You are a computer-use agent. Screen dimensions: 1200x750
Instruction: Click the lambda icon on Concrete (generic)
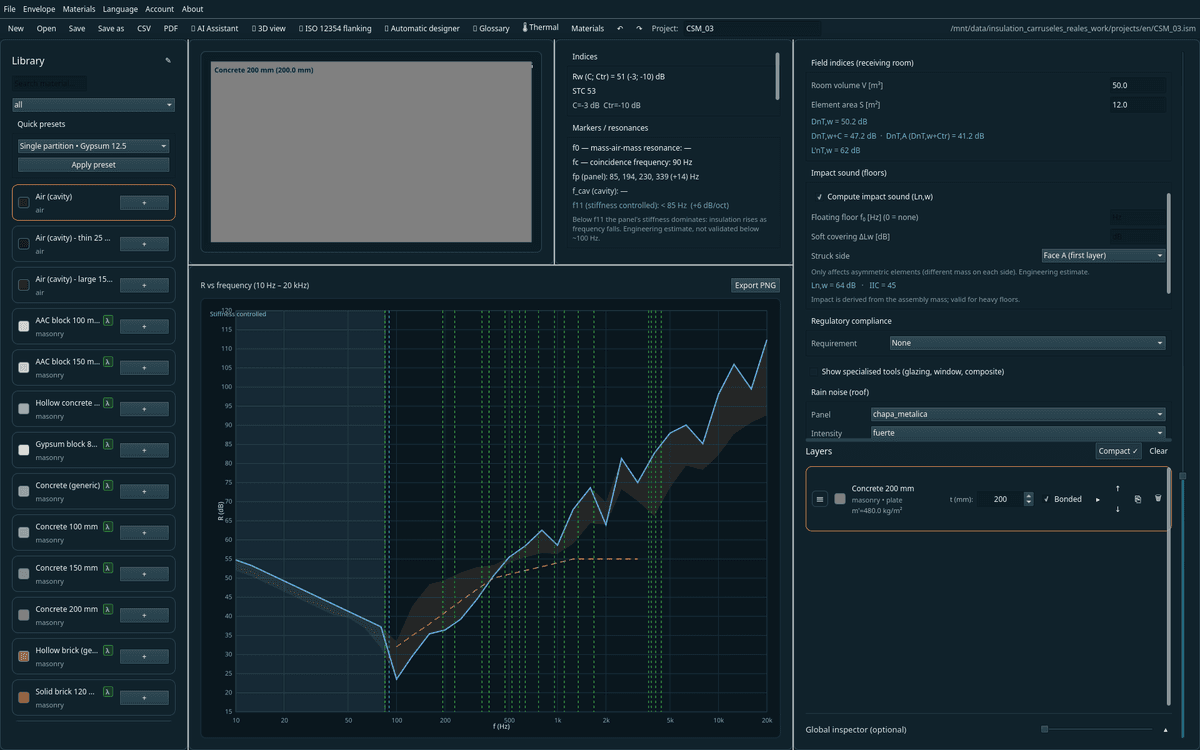108,485
